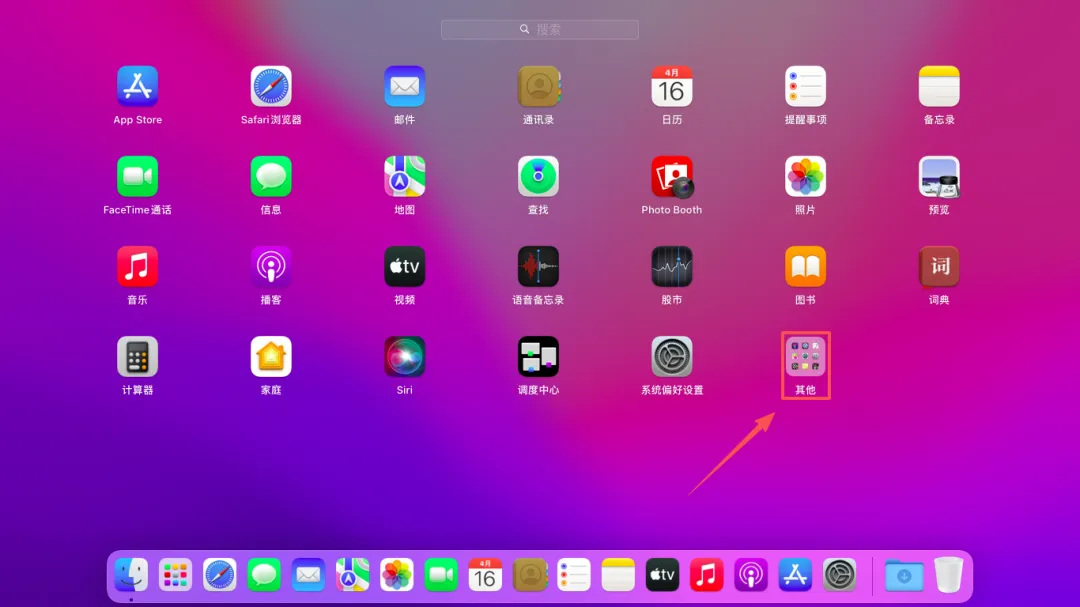
Task: Open the Trash in the Dock
Action: point(948,575)
